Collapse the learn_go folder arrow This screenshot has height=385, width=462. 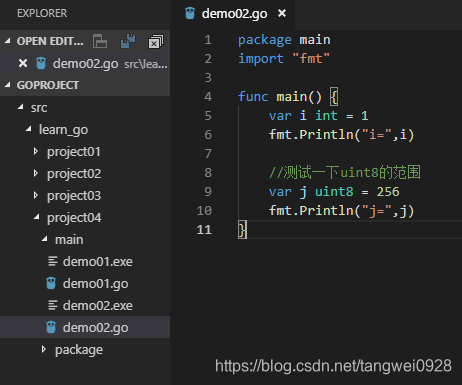[29, 129]
